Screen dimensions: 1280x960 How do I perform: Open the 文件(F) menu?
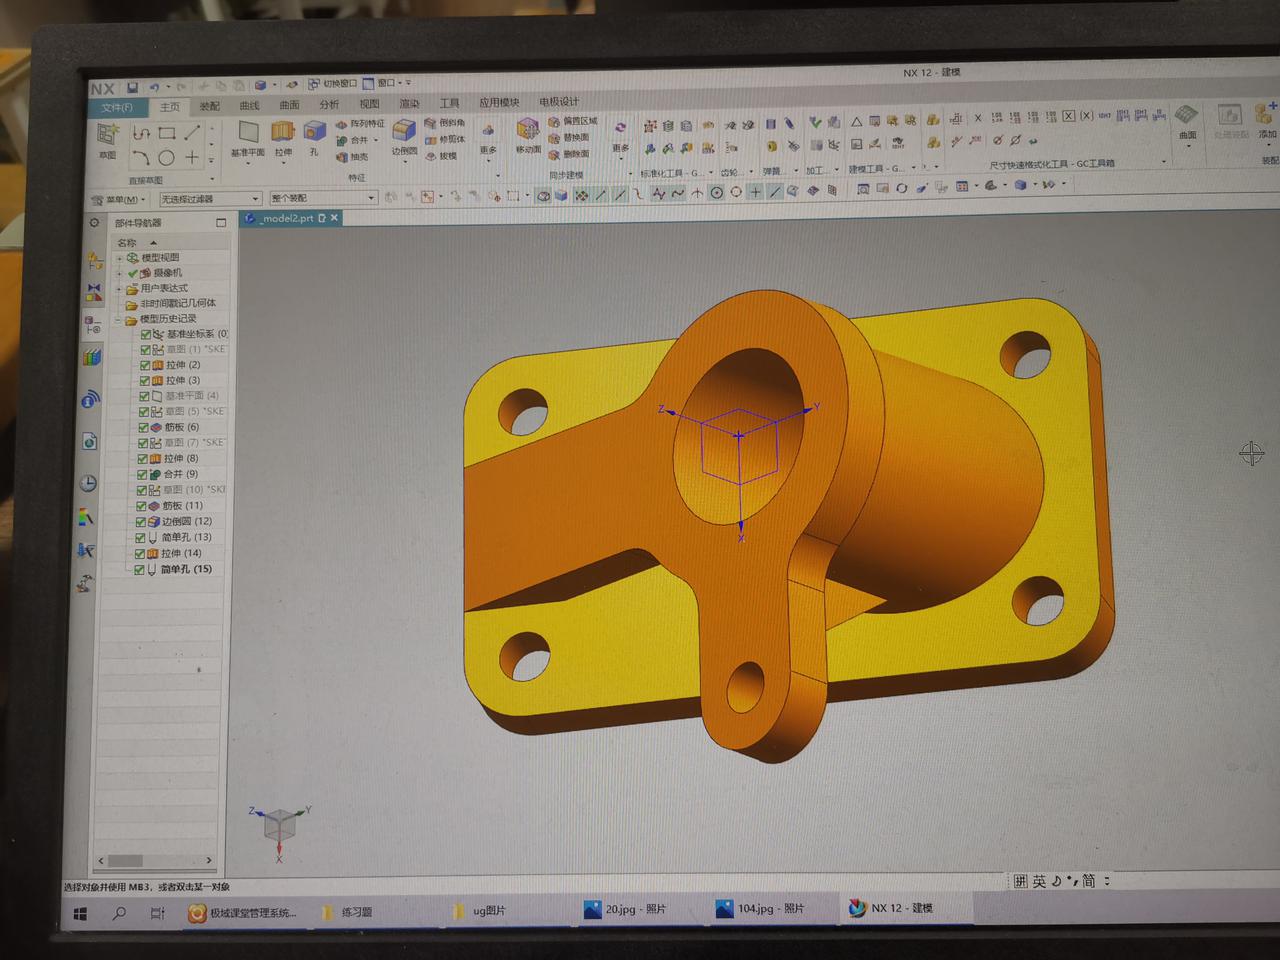pos(116,107)
